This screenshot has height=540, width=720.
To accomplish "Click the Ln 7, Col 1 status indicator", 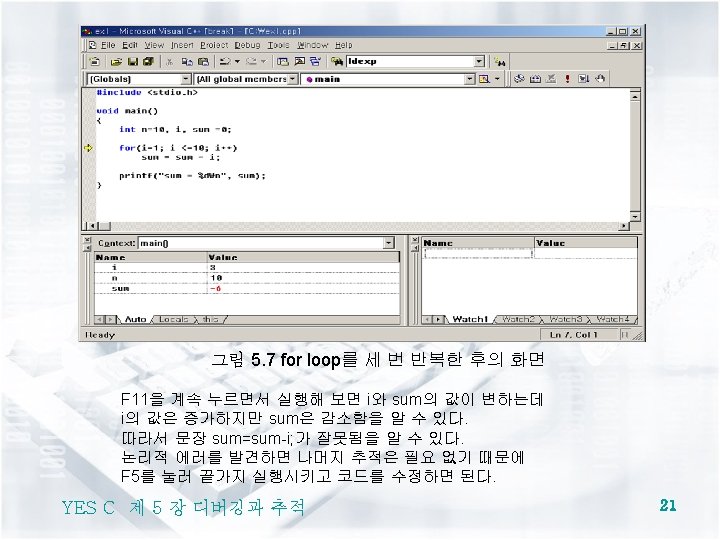I will click(574, 335).
